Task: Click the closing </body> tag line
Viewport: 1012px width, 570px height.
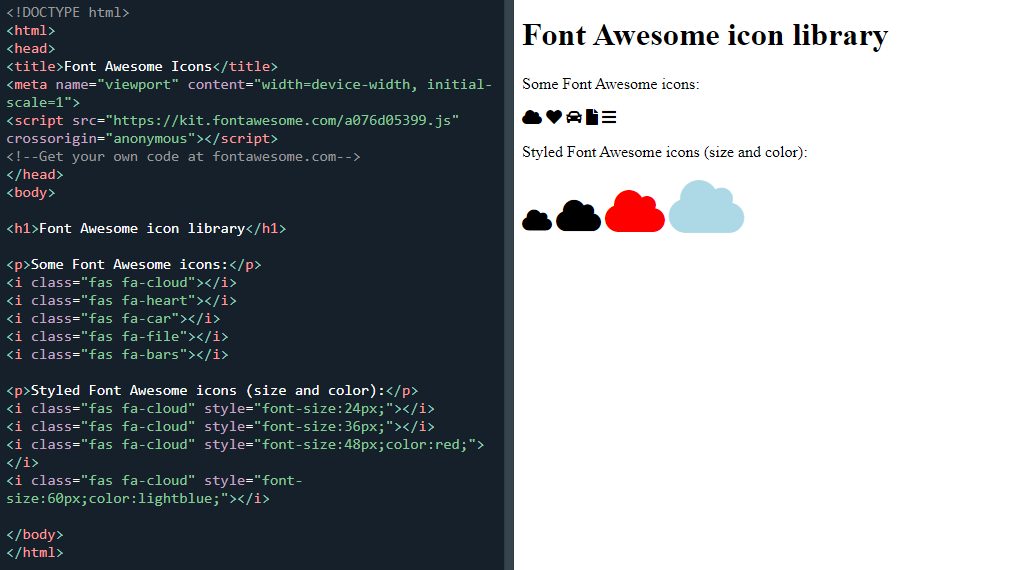Action: (x=35, y=534)
